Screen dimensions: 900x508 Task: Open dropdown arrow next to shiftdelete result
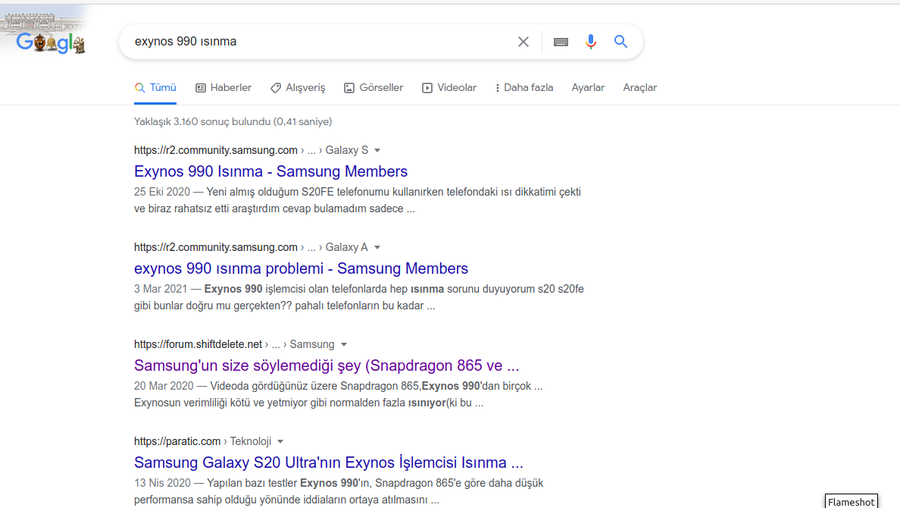tap(344, 345)
